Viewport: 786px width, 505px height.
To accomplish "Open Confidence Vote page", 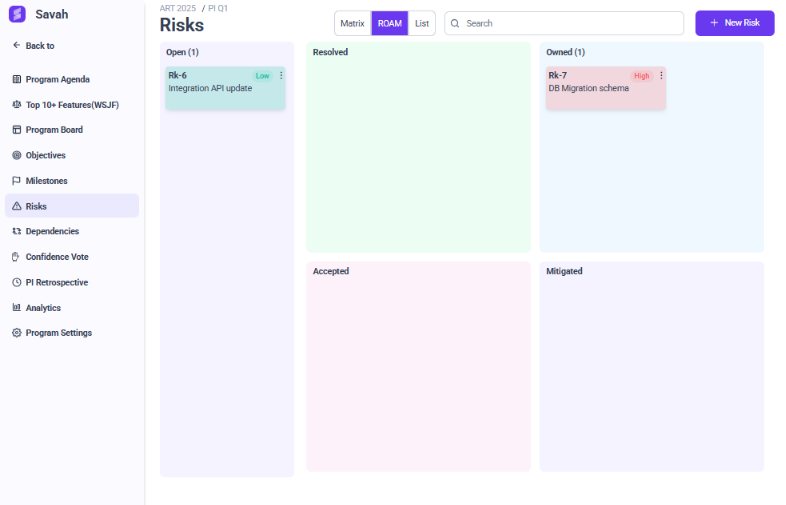I will (x=56, y=257).
